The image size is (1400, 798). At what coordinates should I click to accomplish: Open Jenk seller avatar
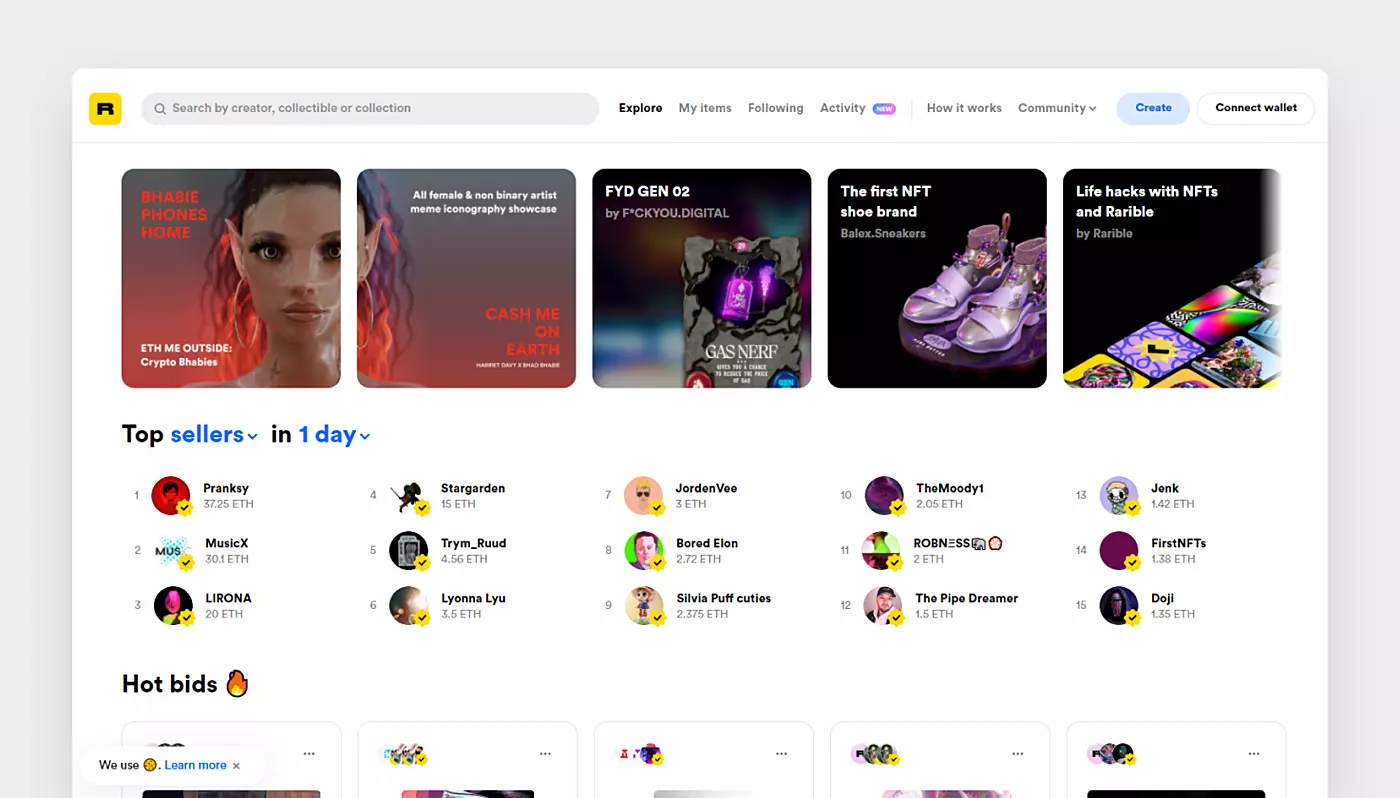[1119, 496]
